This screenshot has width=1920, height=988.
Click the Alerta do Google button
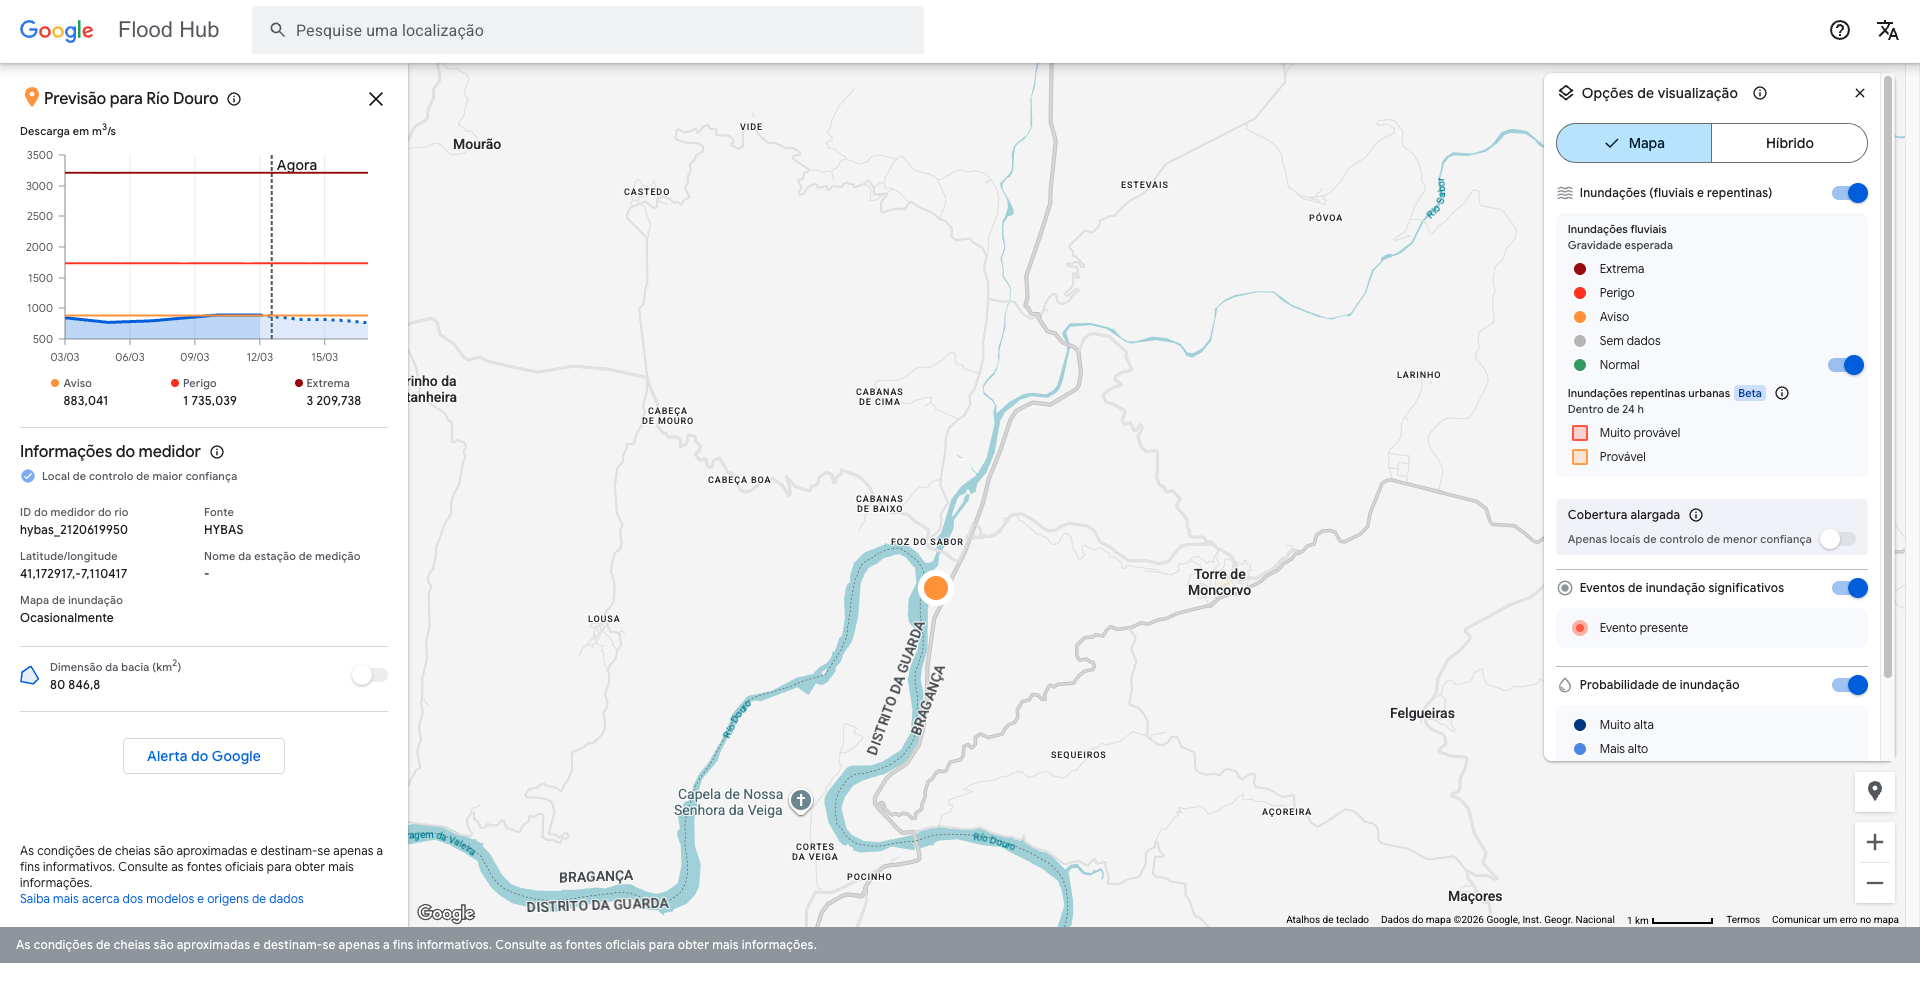(x=203, y=756)
